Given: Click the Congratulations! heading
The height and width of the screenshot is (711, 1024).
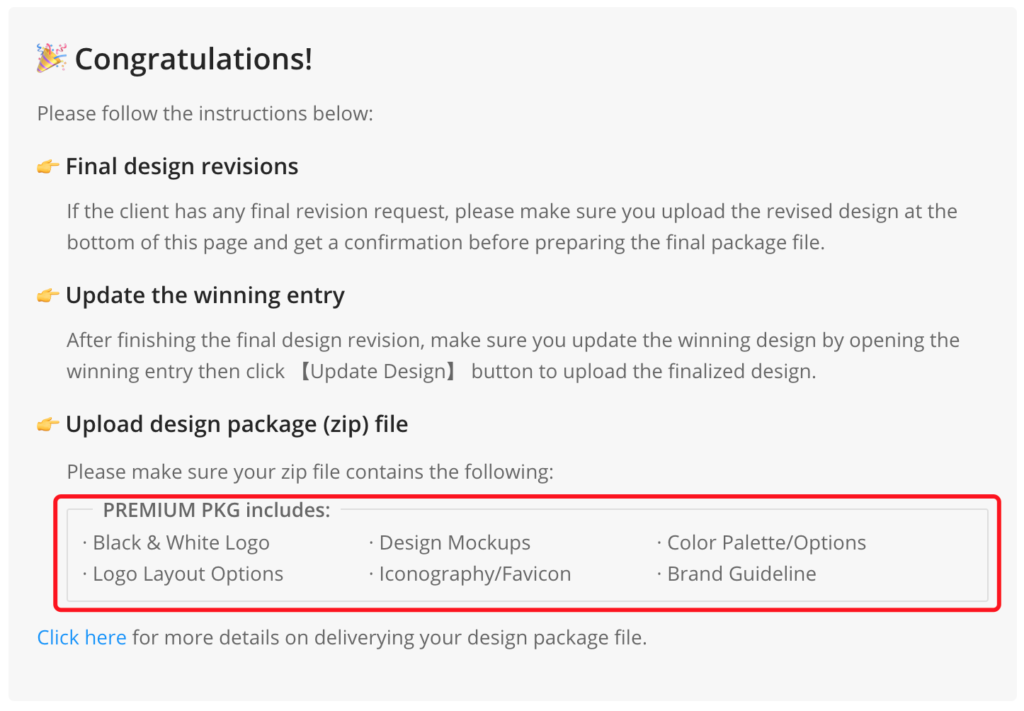Looking at the screenshot, I should click(193, 59).
